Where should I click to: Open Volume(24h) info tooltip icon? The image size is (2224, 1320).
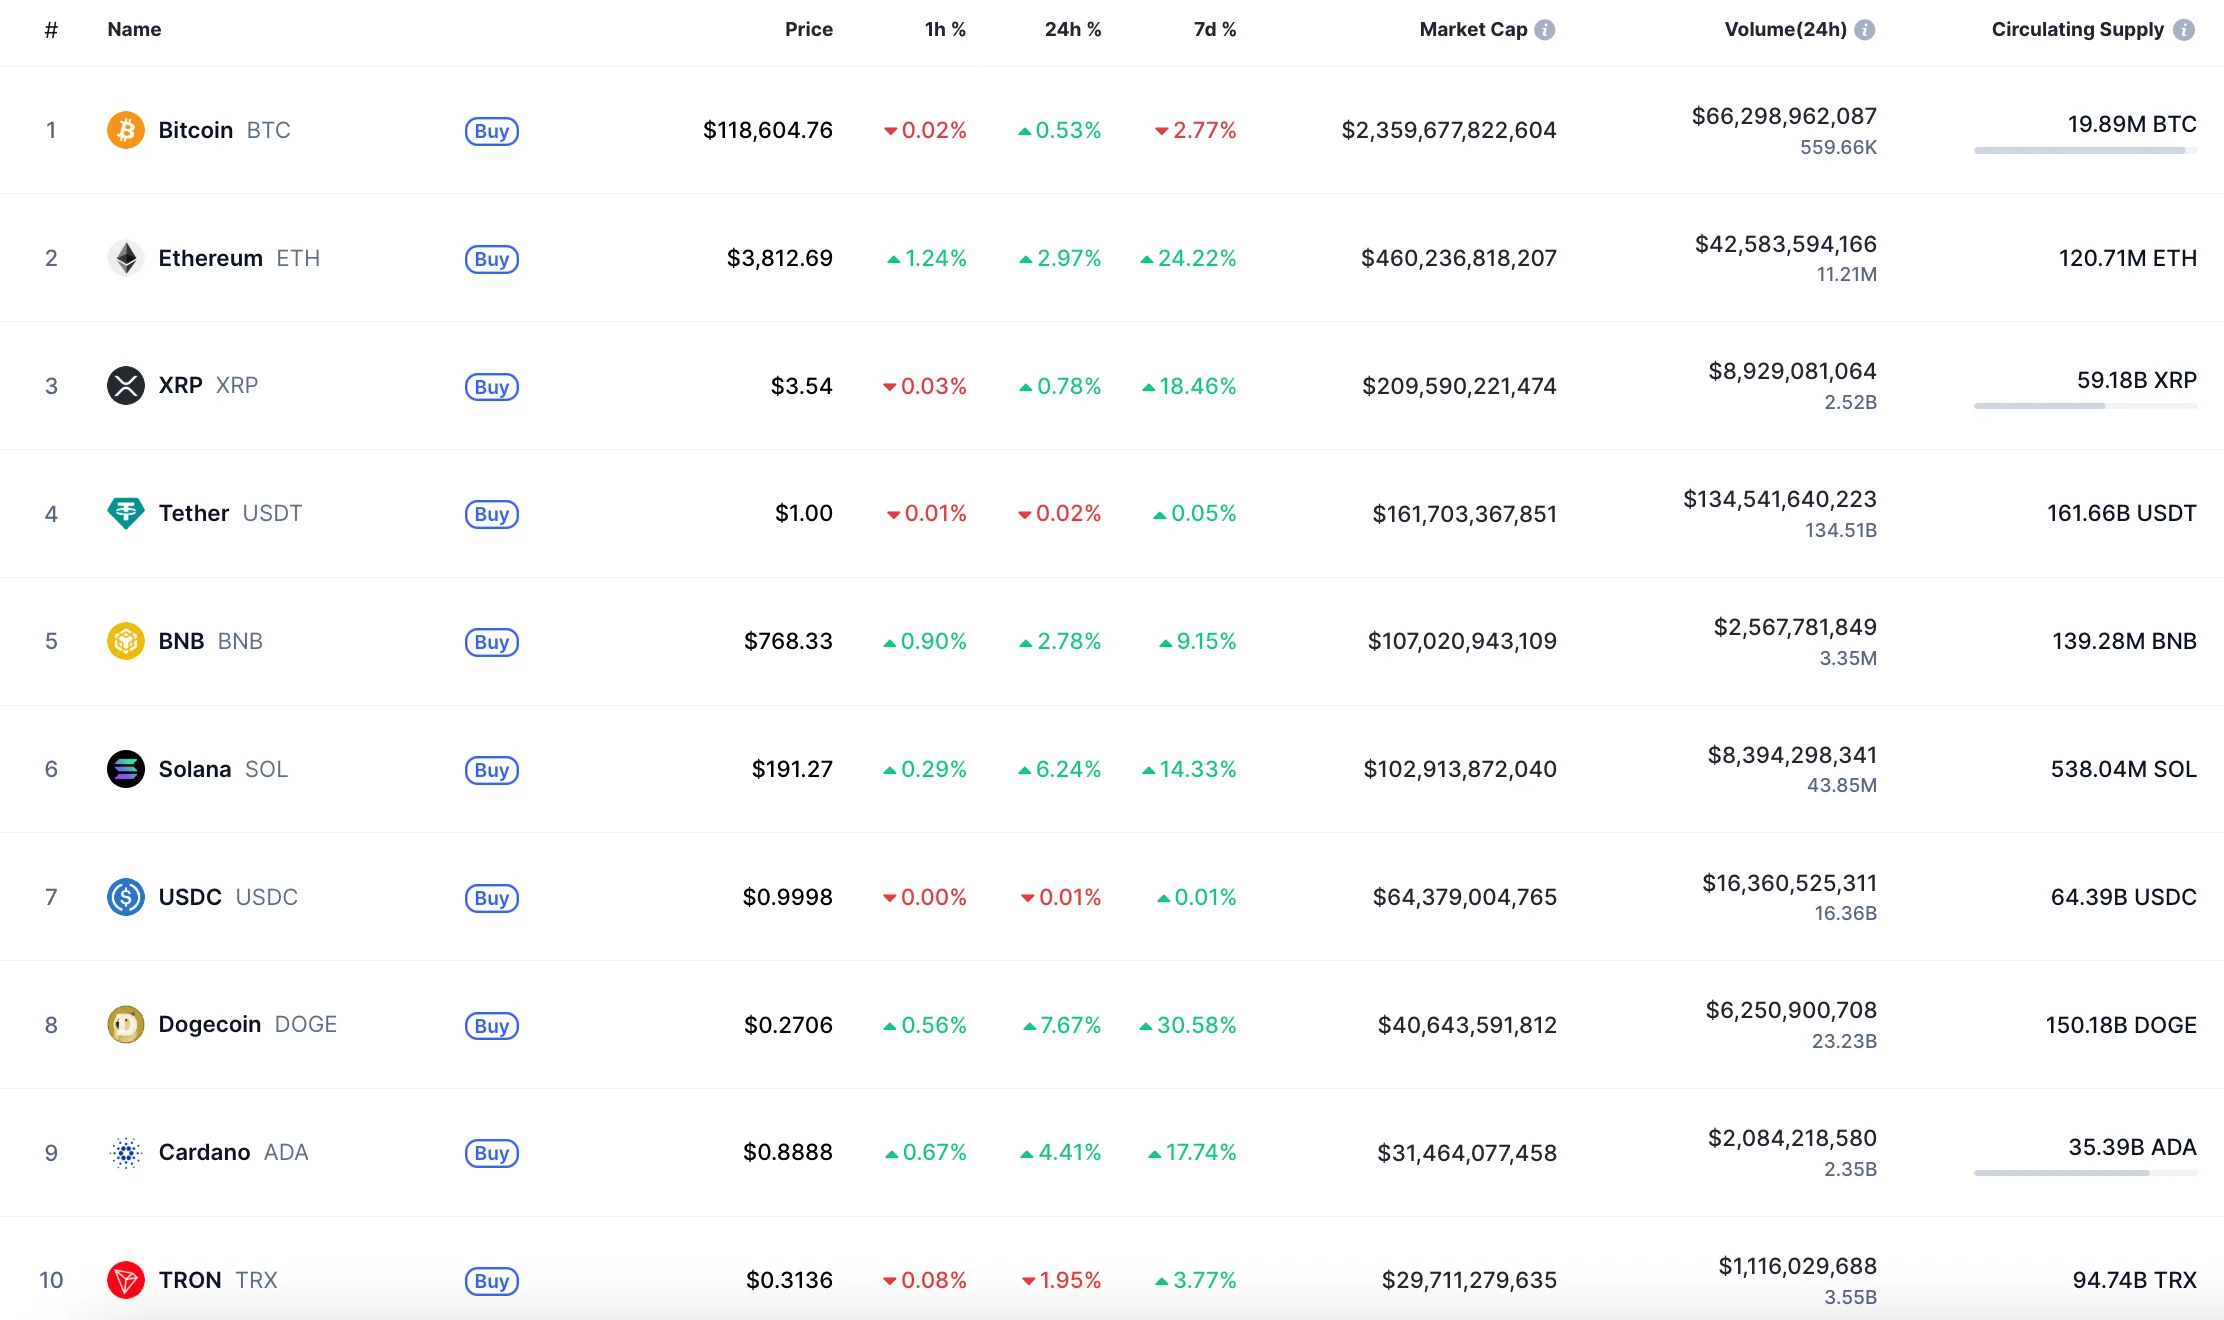(1865, 30)
